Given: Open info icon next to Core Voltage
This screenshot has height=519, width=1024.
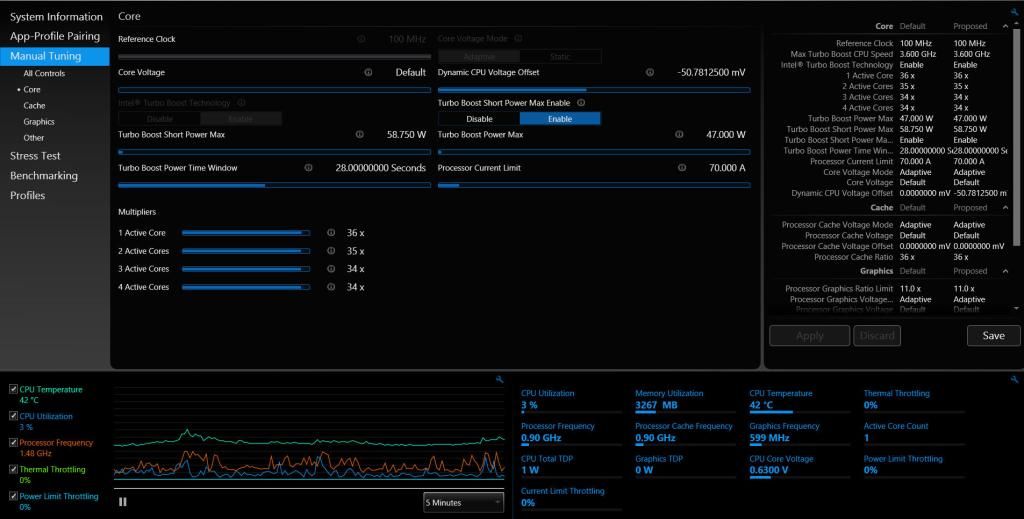Looking at the screenshot, I should (368, 72).
